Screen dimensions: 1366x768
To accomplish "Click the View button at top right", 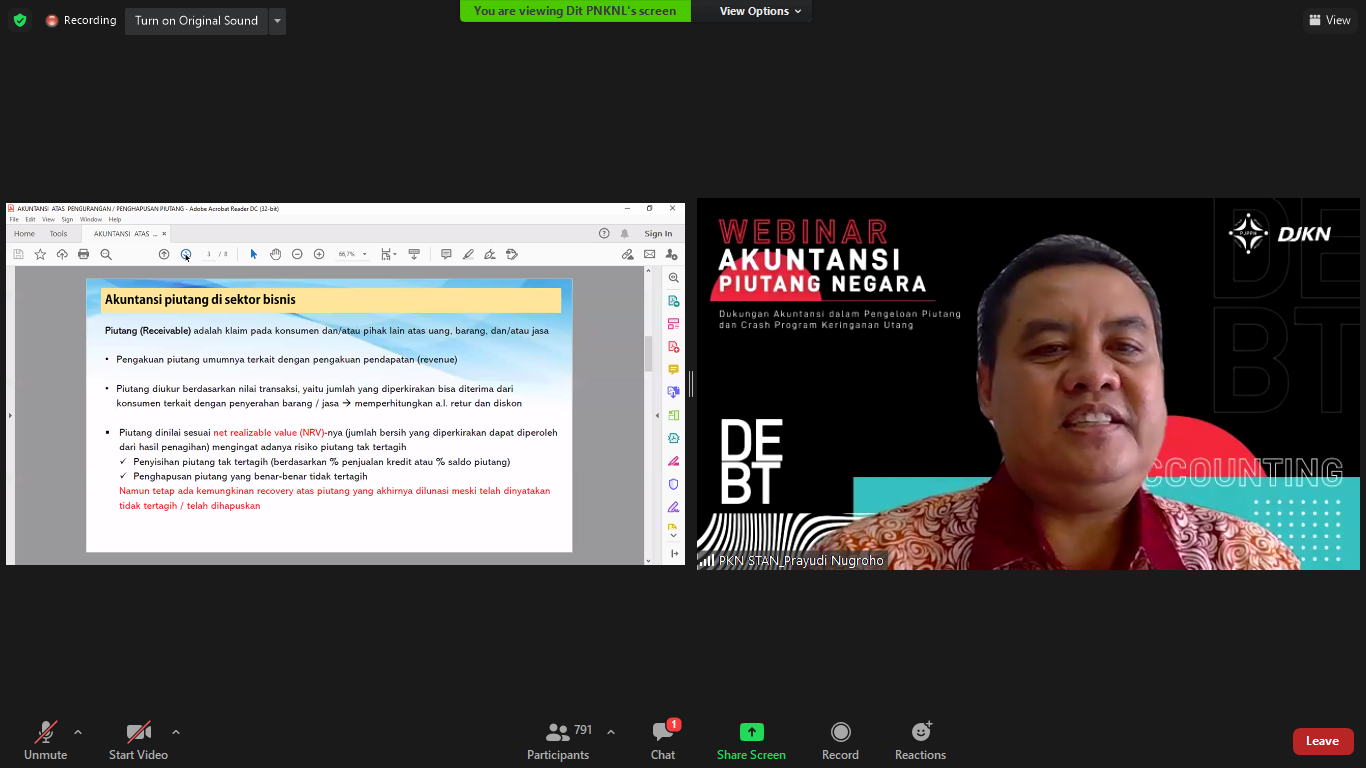I will point(1329,20).
